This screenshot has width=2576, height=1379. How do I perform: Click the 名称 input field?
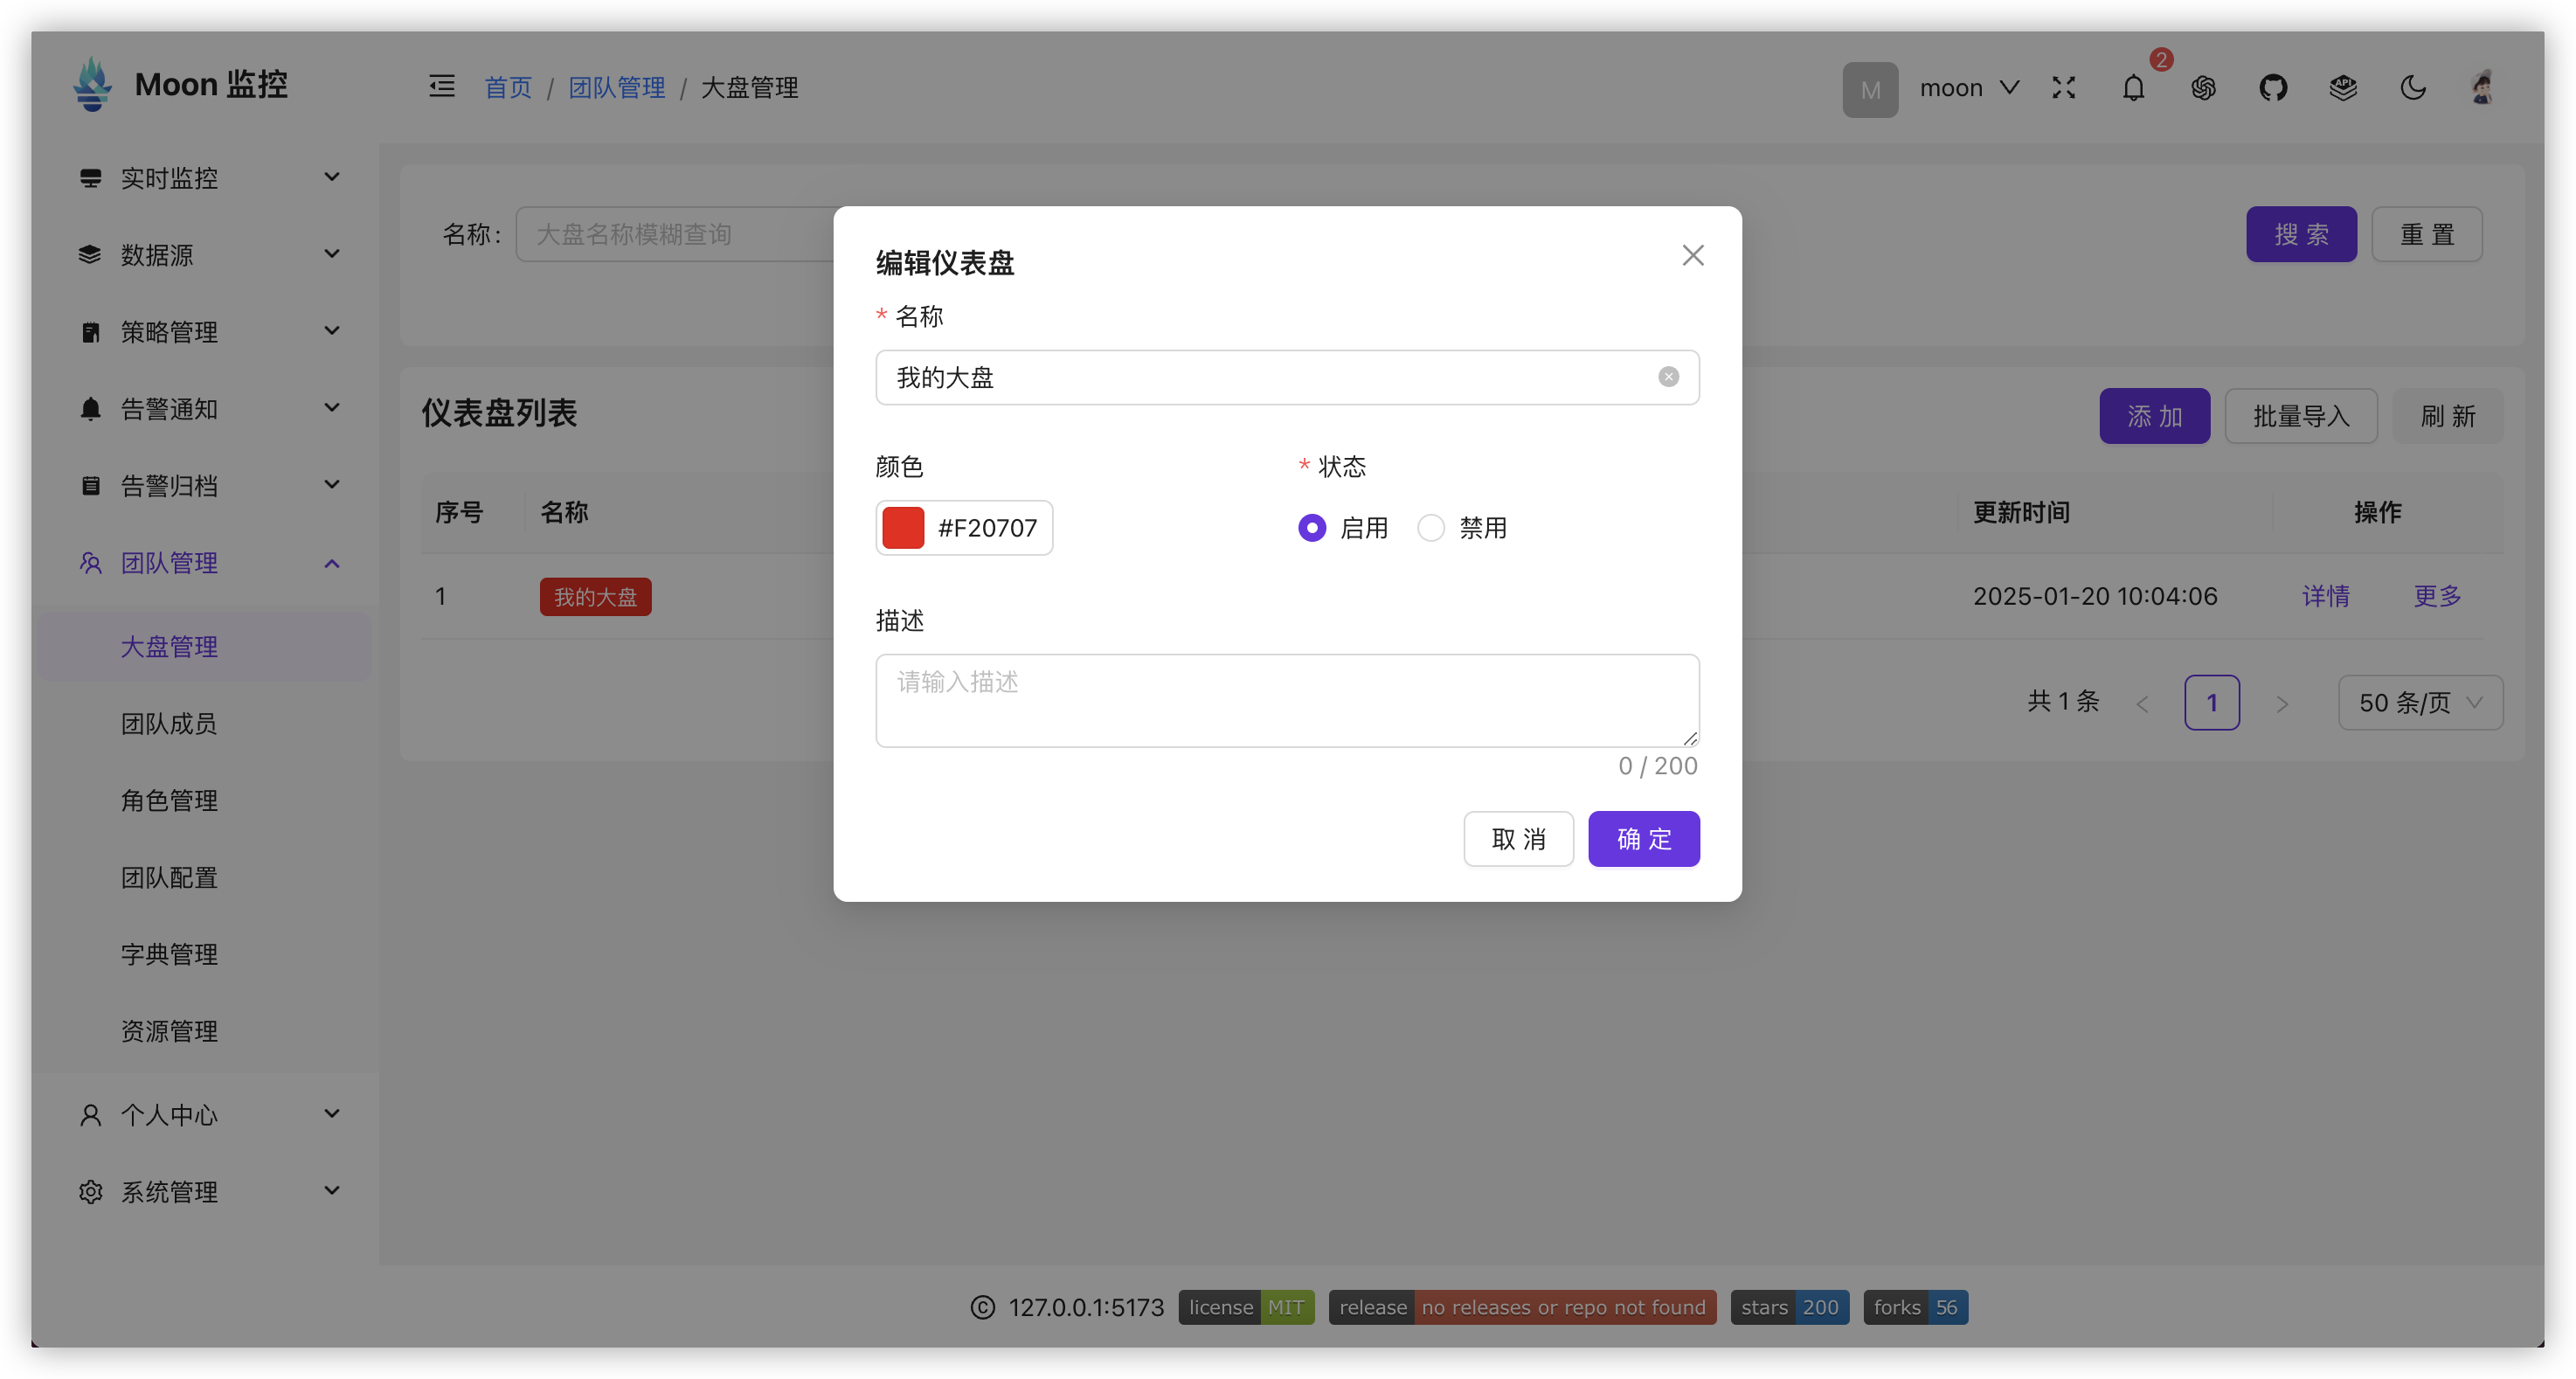point(1288,378)
